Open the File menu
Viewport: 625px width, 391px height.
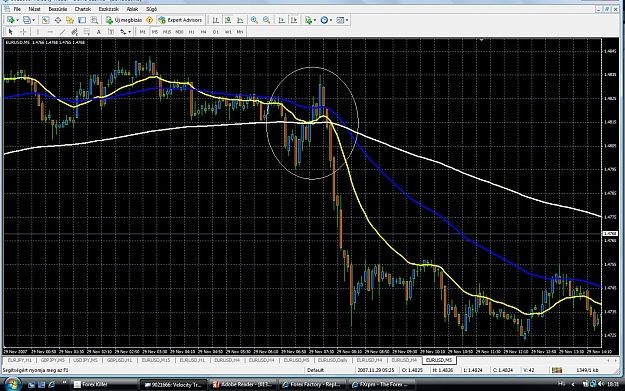click(x=17, y=9)
